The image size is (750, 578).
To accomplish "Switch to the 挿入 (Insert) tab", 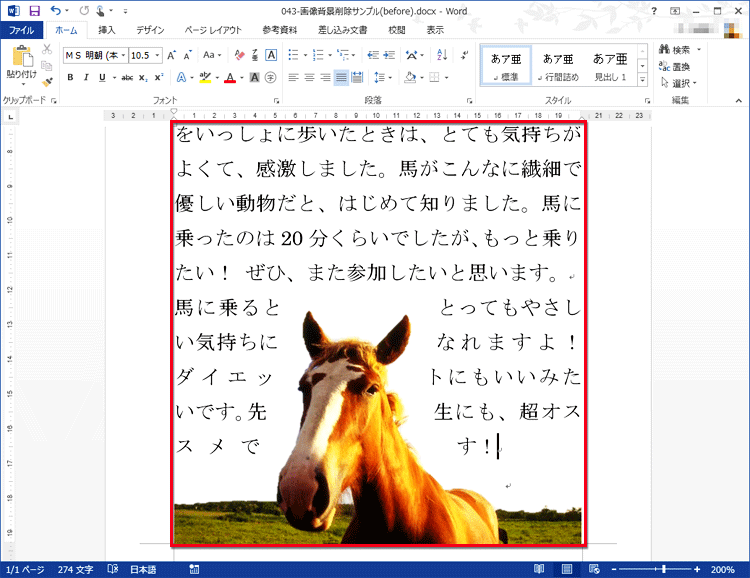I will pyautogui.click(x=107, y=30).
